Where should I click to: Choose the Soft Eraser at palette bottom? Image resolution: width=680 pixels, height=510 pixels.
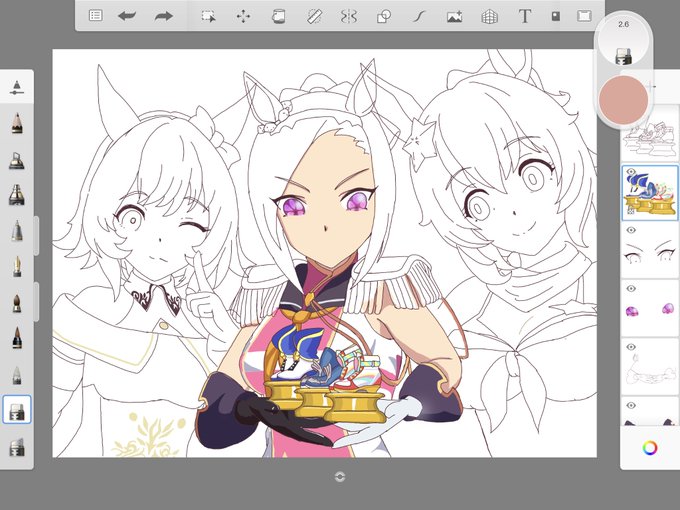(x=16, y=447)
